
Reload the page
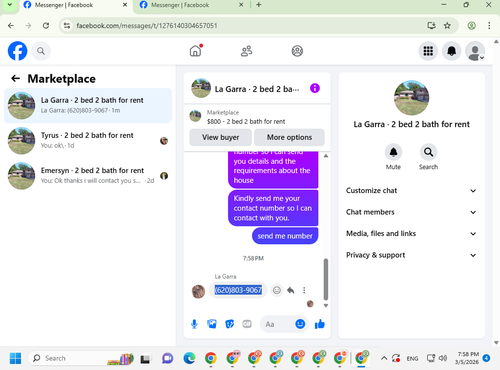point(46,26)
